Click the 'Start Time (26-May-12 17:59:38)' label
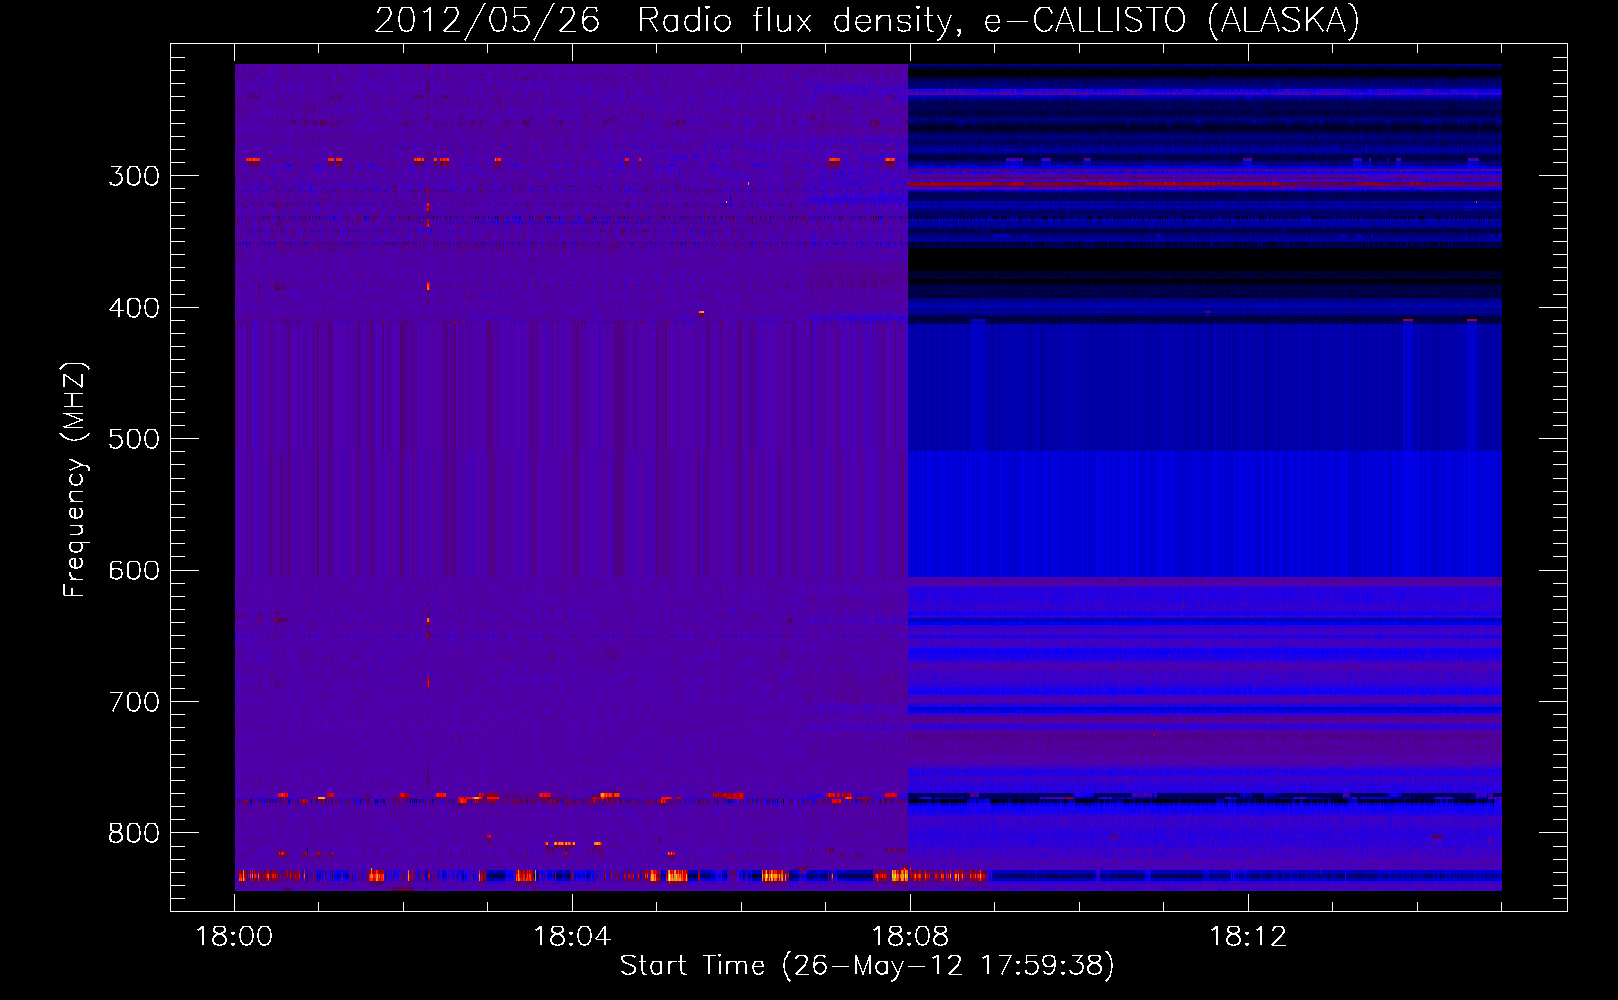 click(x=867, y=966)
